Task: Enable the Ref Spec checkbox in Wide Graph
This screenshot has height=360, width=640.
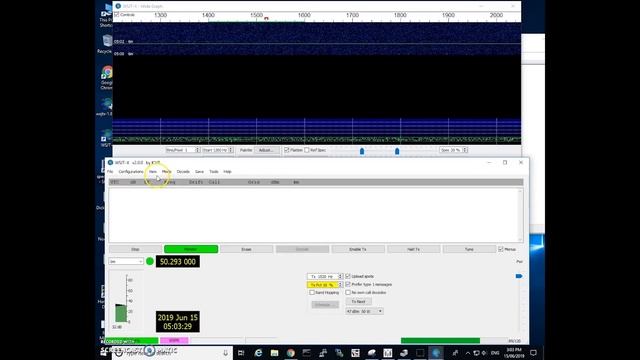Action: (x=307, y=150)
